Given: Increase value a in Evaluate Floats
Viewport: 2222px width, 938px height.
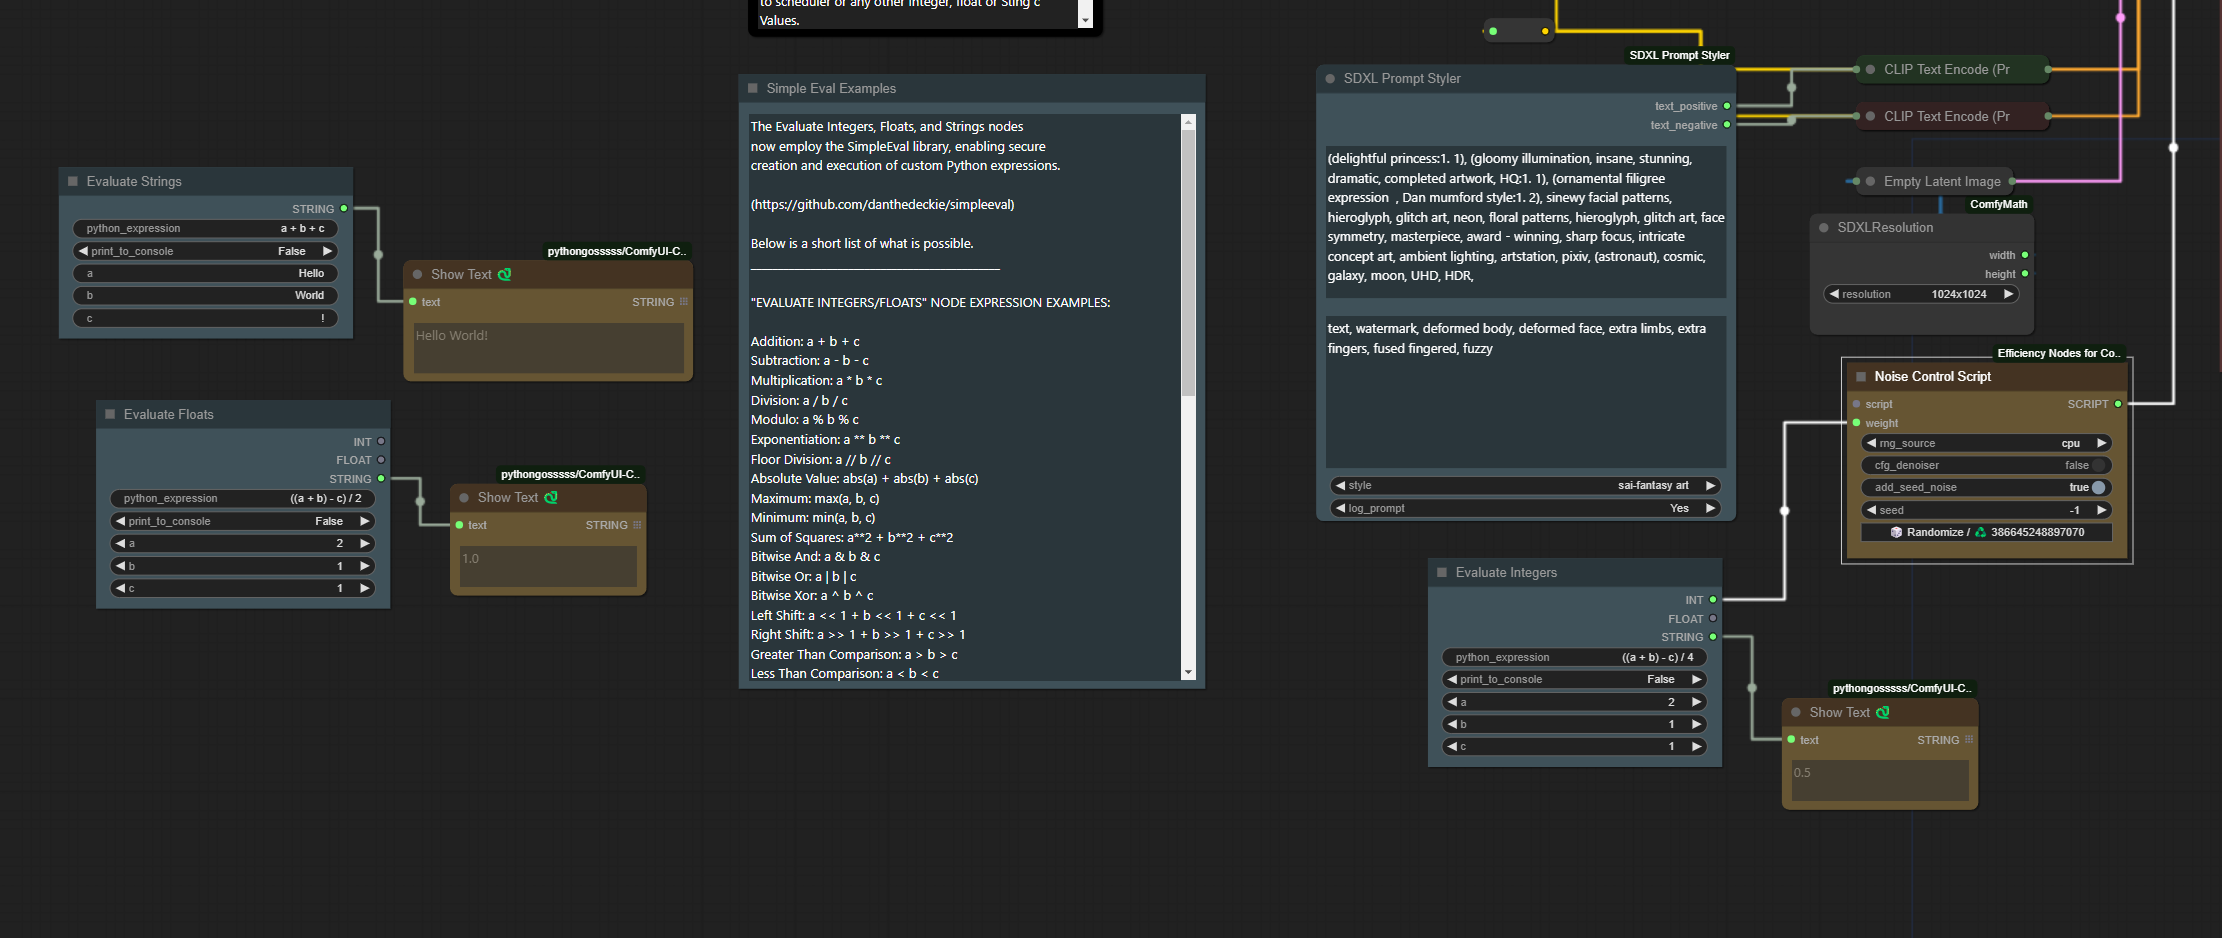Looking at the screenshot, I should click(x=365, y=543).
